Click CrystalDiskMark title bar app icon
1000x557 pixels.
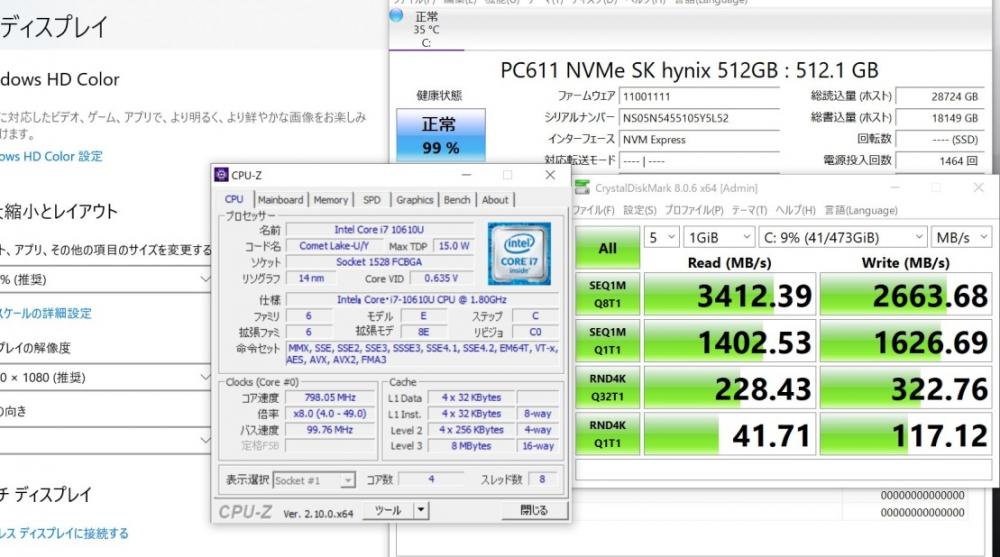[582, 188]
